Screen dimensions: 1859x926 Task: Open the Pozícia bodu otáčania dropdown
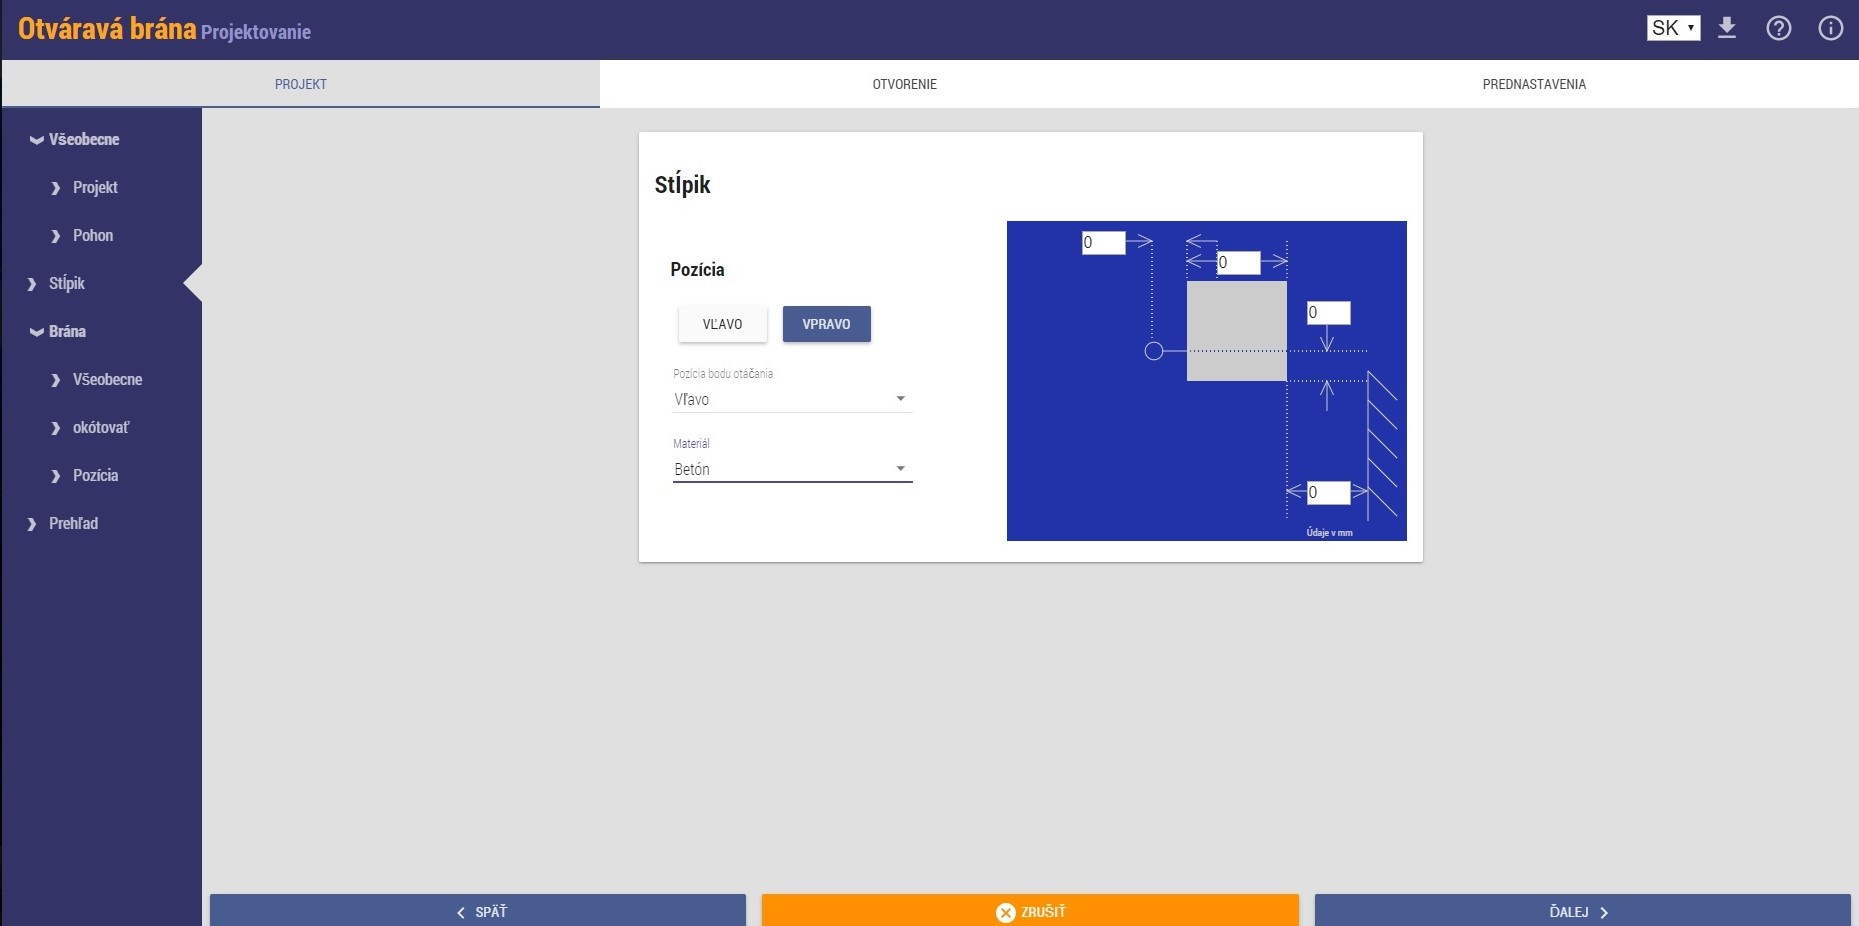(x=791, y=399)
